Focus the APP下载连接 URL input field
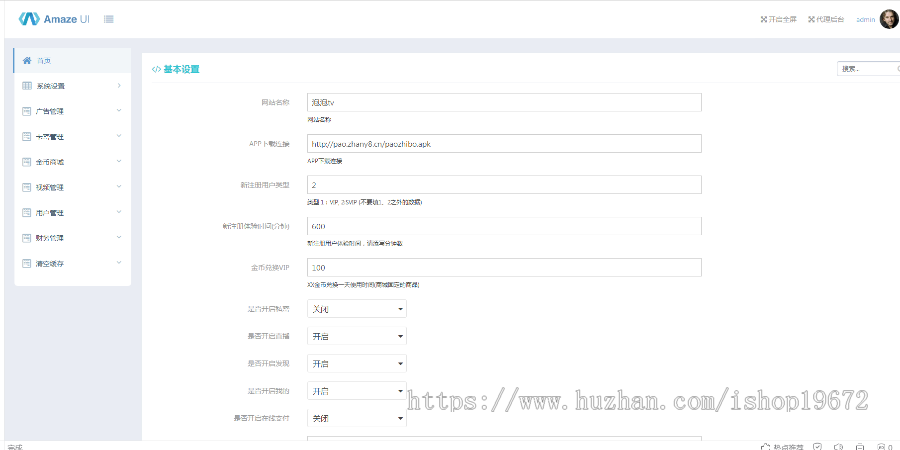Screen dimensions: 900x450 (x=505, y=143)
